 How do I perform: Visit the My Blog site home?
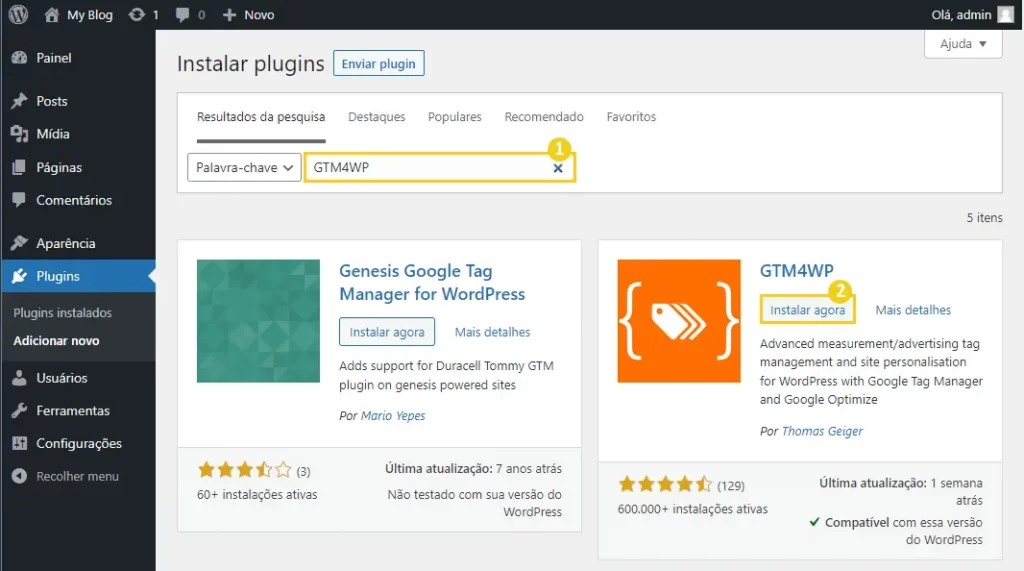click(x=78, y=14)
